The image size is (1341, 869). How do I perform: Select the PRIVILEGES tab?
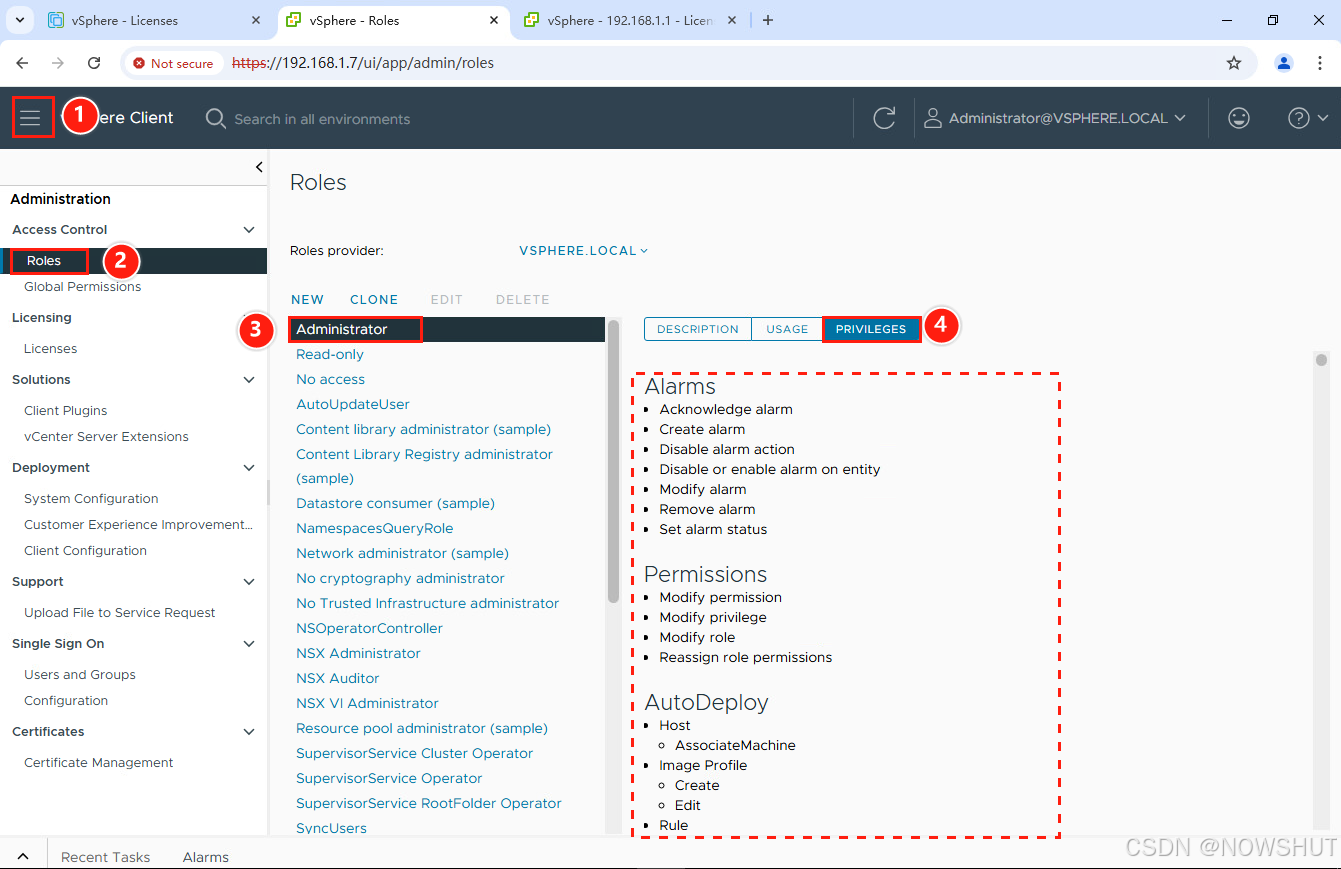tap(871, 329)
